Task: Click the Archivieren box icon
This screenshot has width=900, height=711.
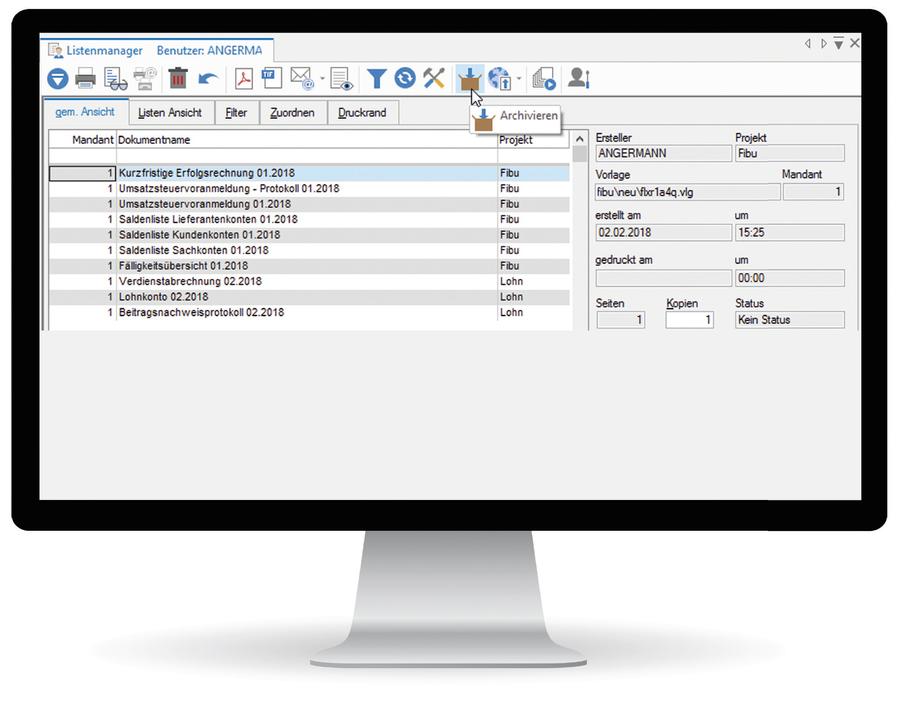Action: [468, 78]
